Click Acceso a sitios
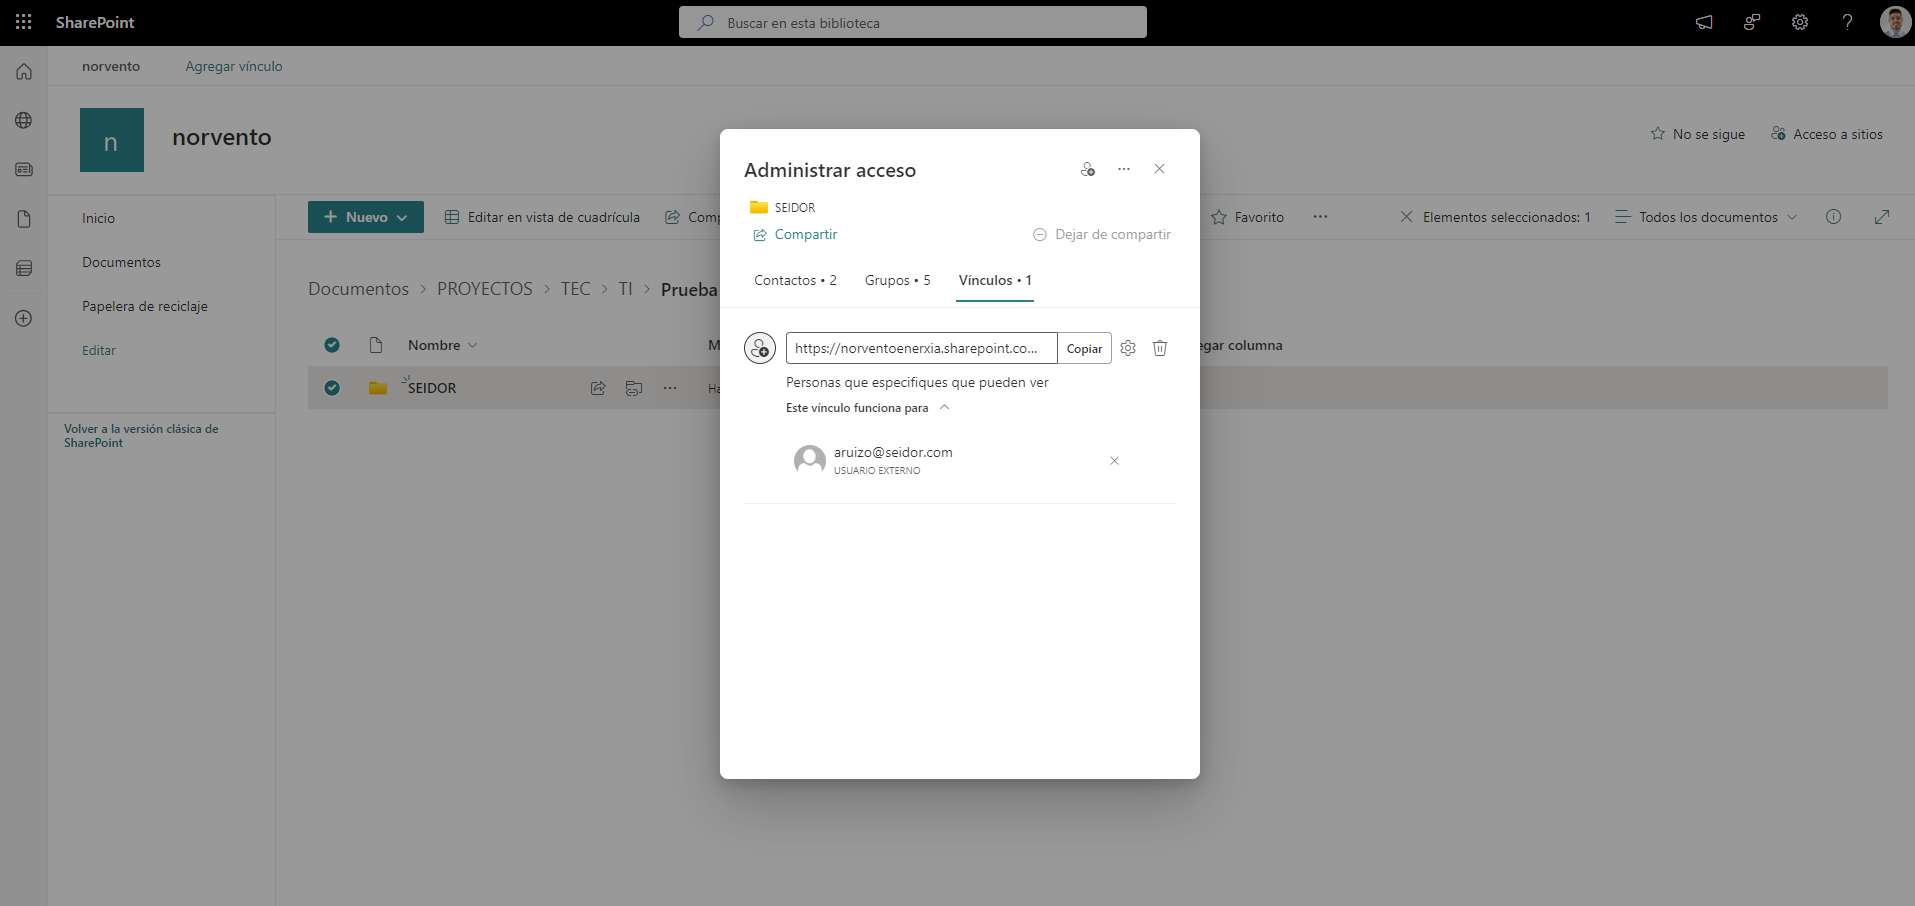Viewport: 1915px width, 906px height. tap(1826, 134)
